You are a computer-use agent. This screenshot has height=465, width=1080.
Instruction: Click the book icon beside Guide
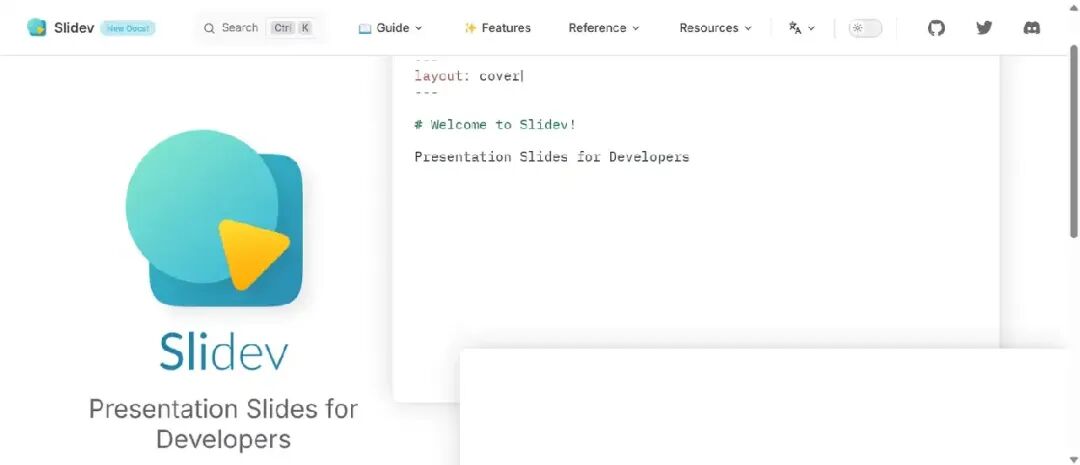(x=365, y=28)
